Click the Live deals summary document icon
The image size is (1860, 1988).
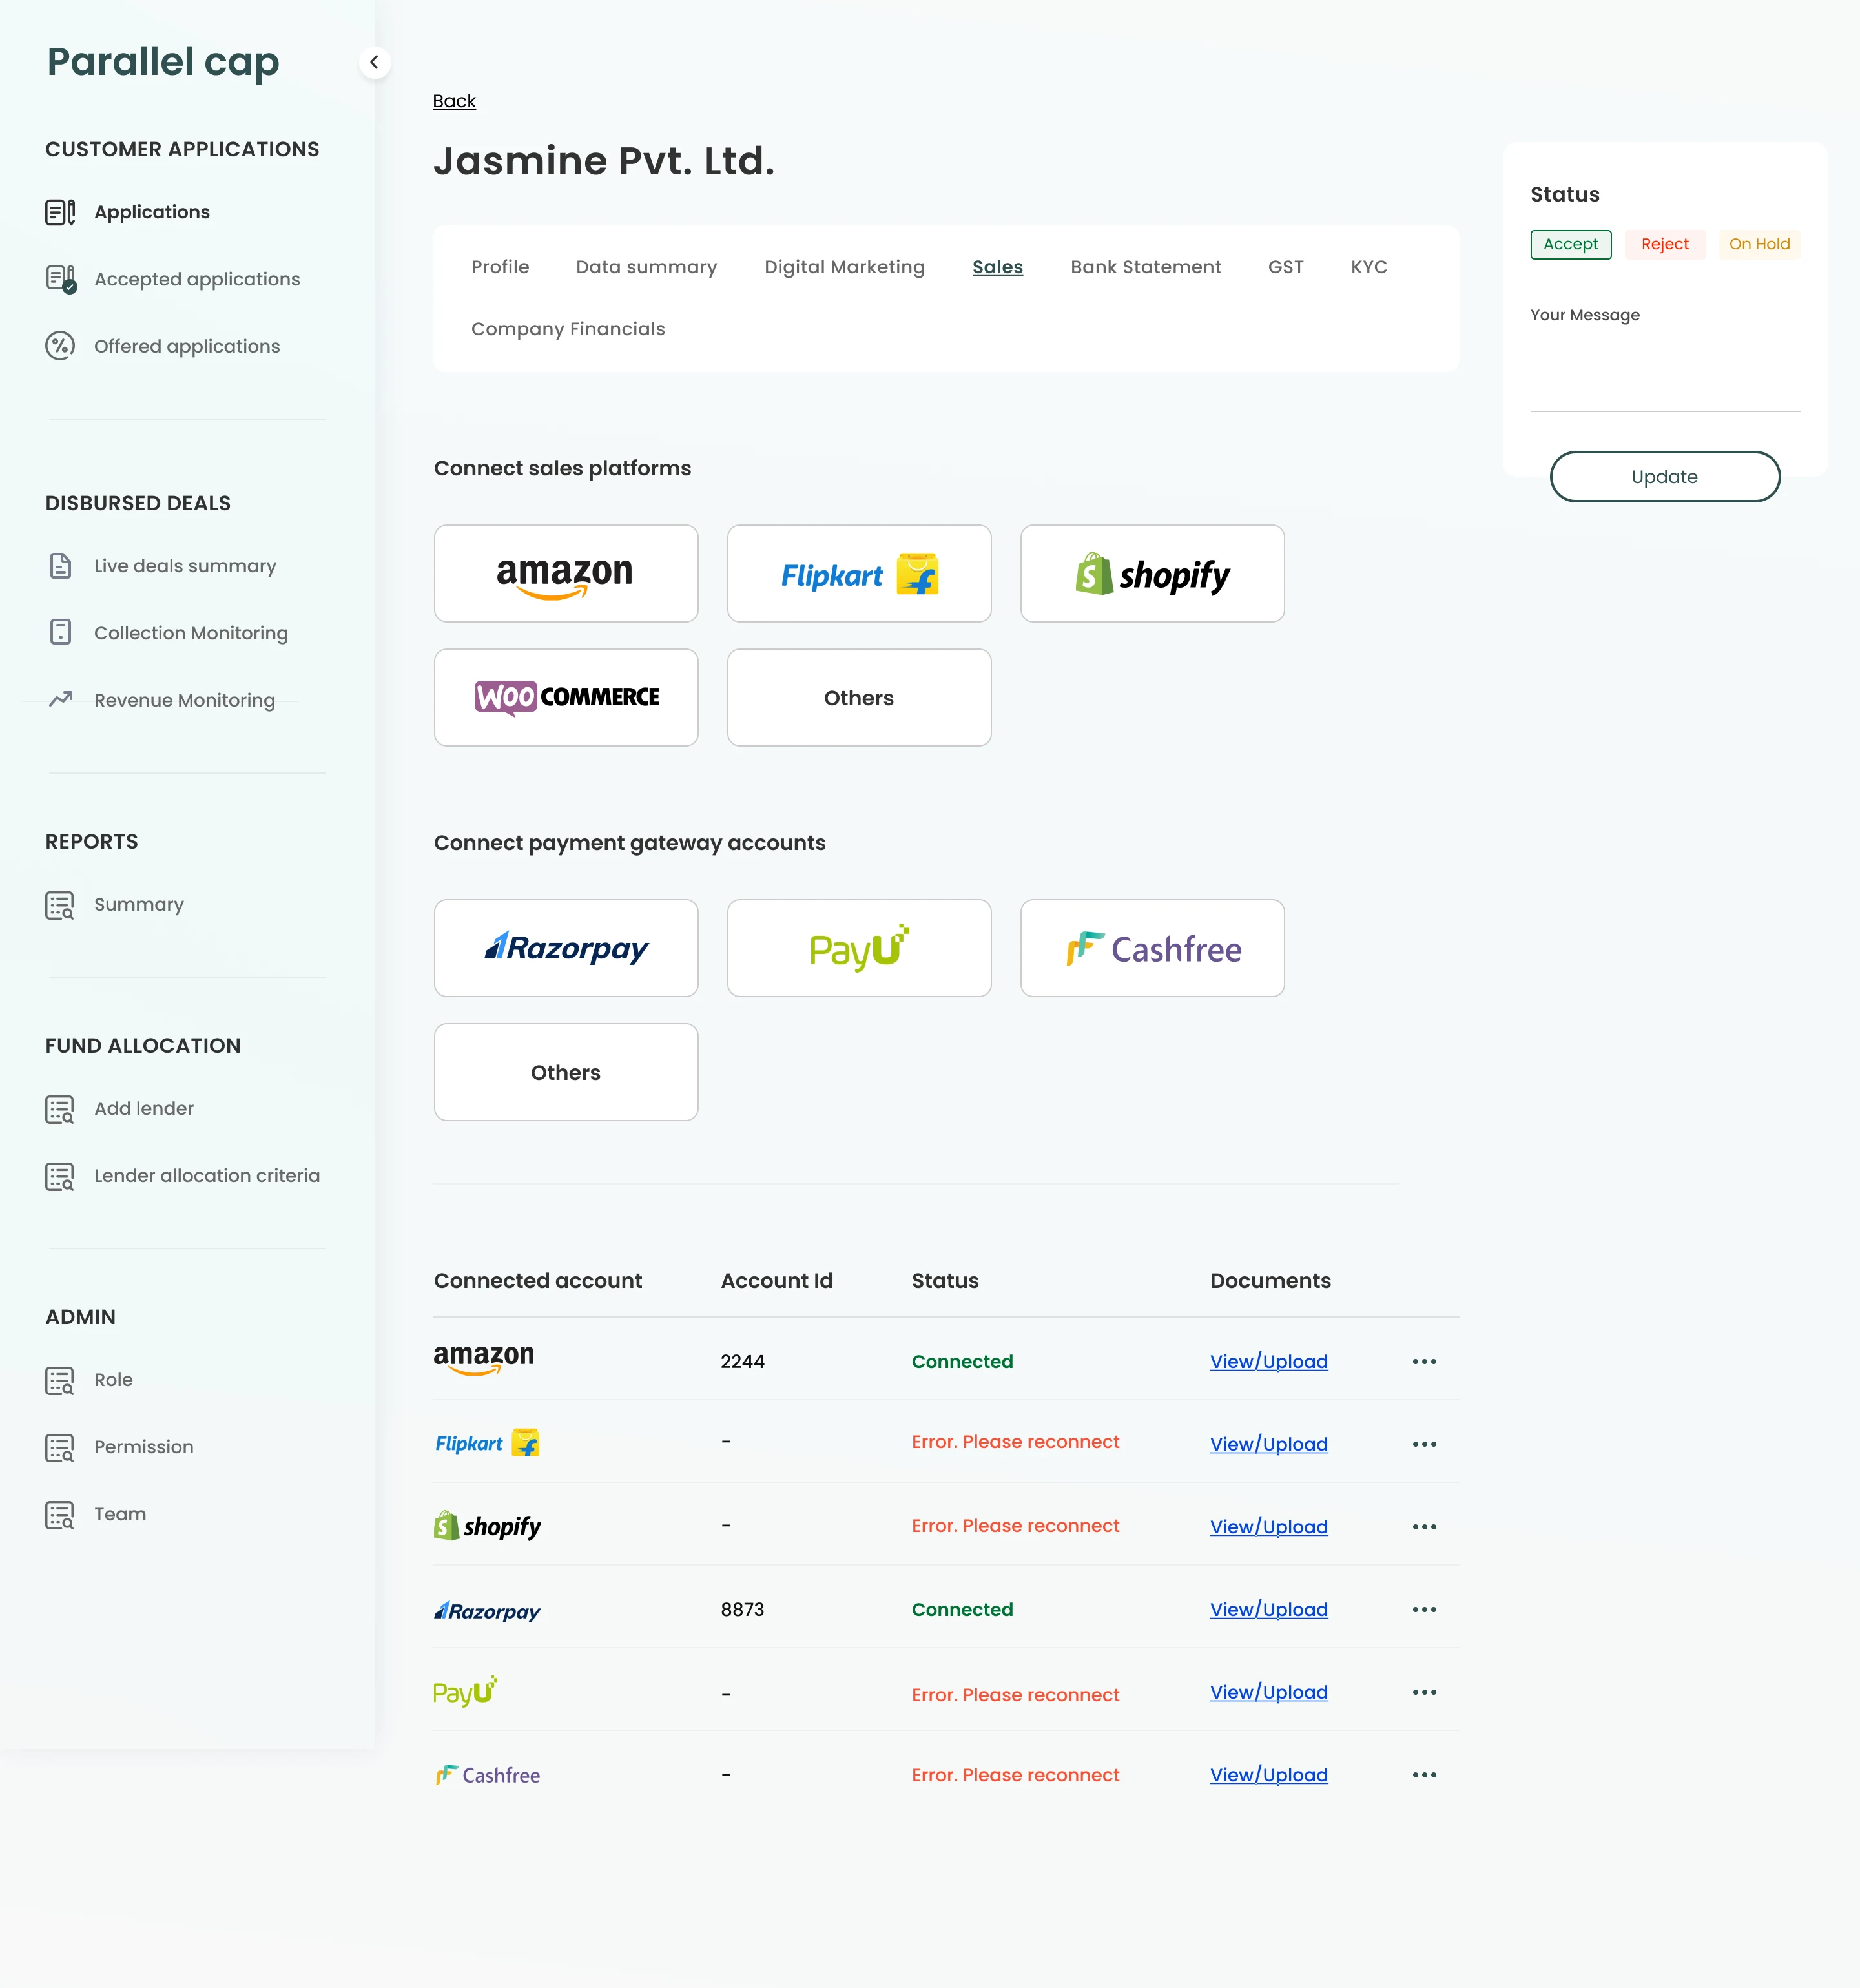tap(60, 566)
